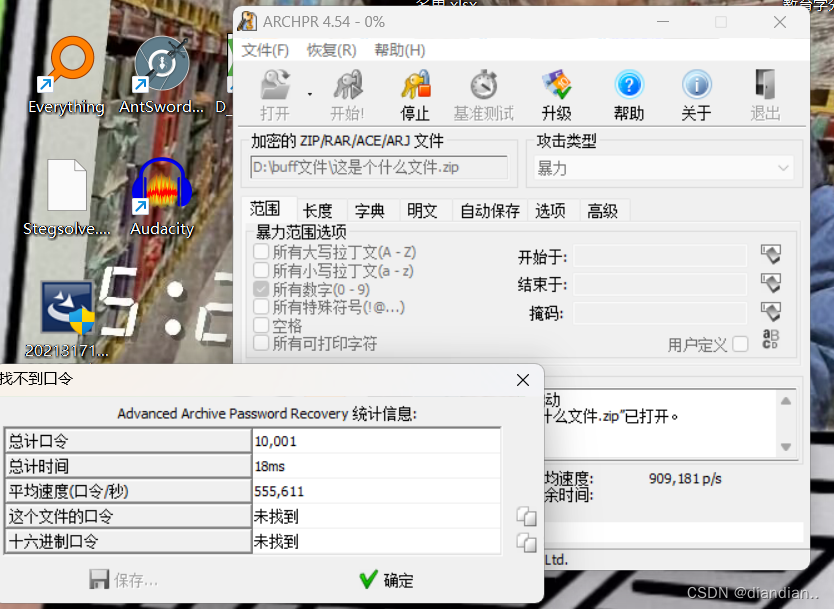Open the Everything desktop shortcut

66,75
